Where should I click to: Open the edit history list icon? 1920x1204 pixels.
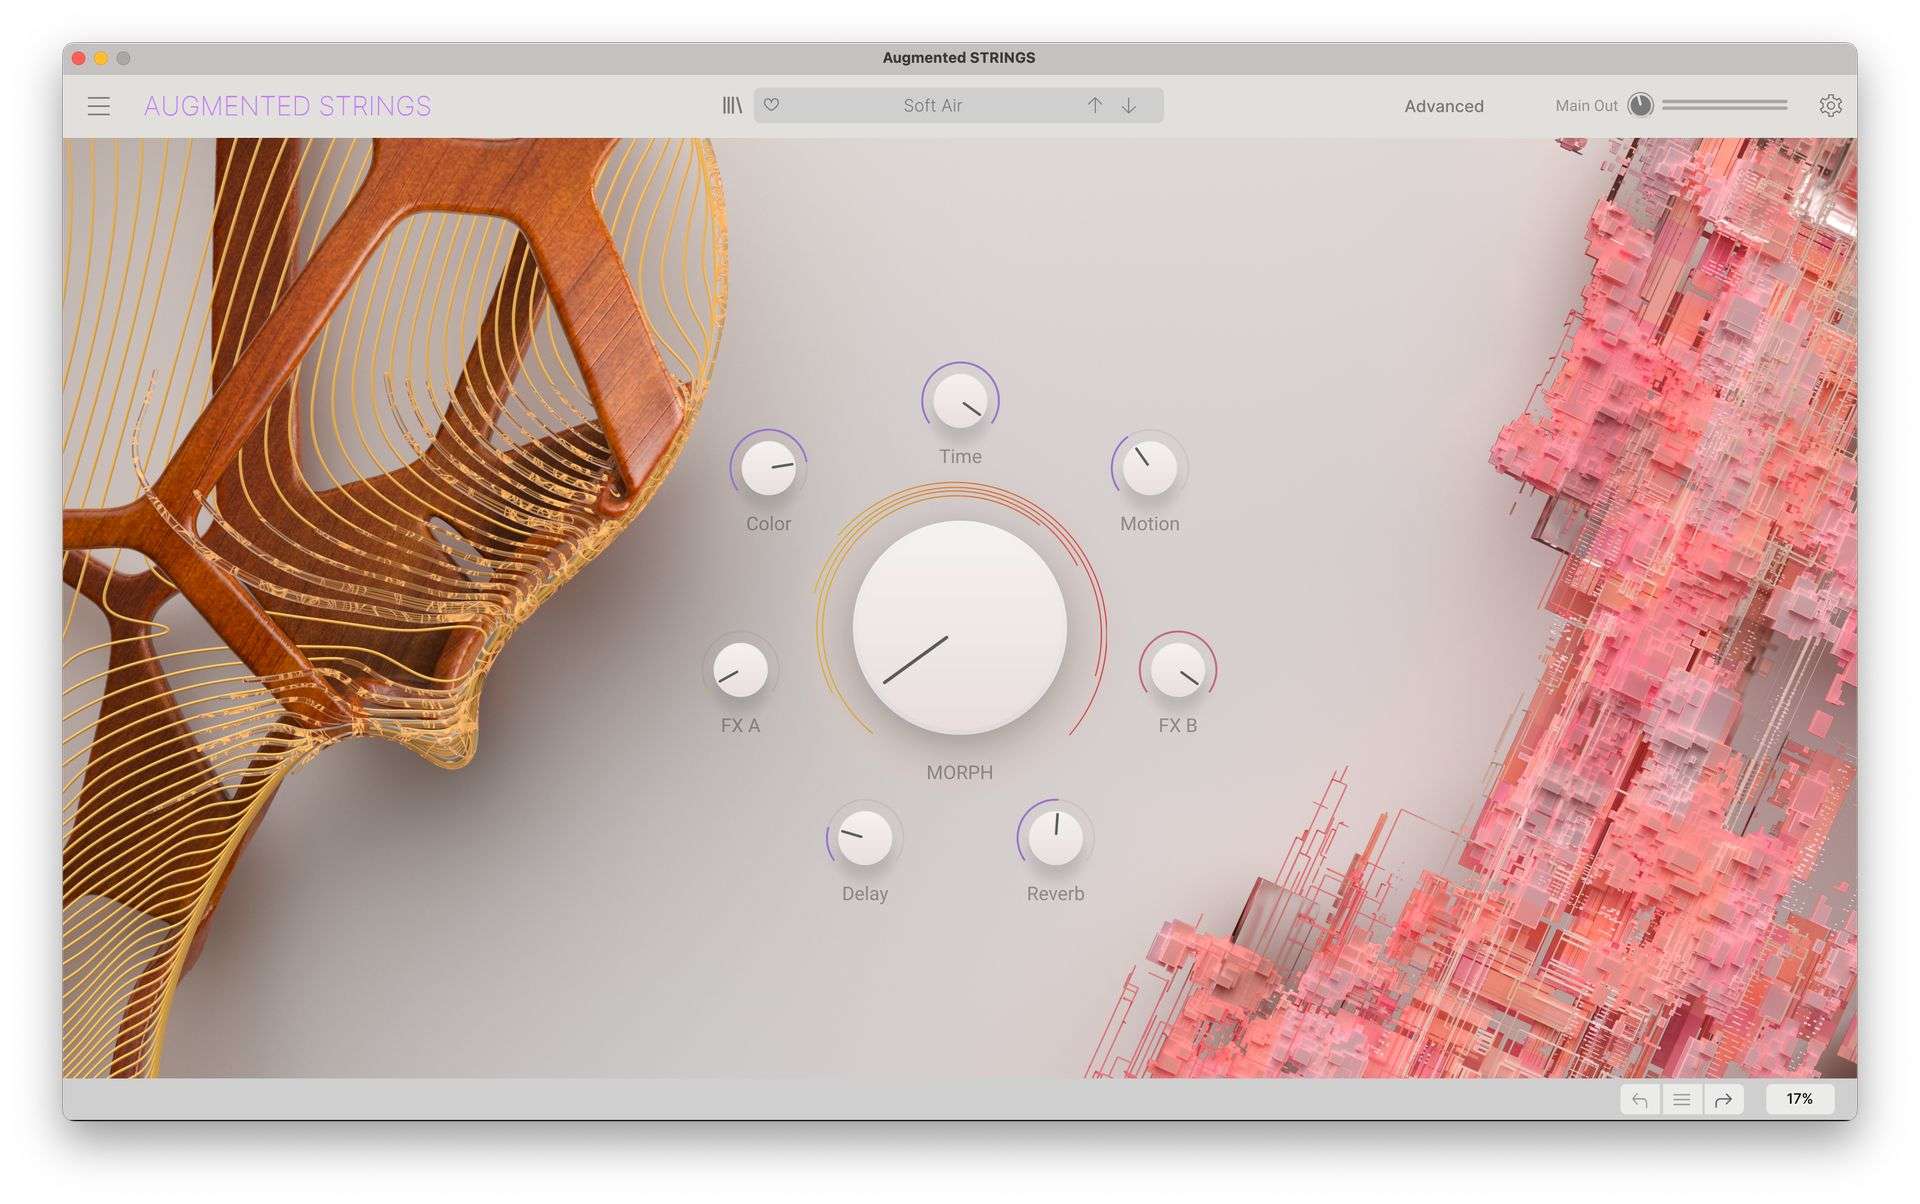[x=1682, y=1099]
